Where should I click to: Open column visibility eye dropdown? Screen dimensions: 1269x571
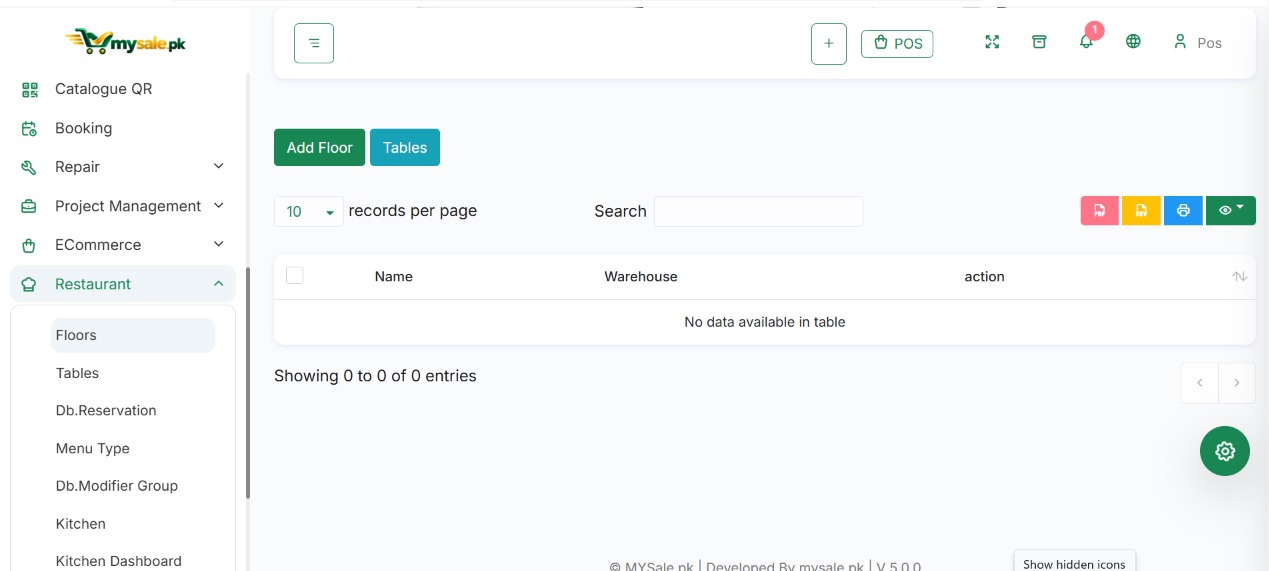pos(1231,211)
